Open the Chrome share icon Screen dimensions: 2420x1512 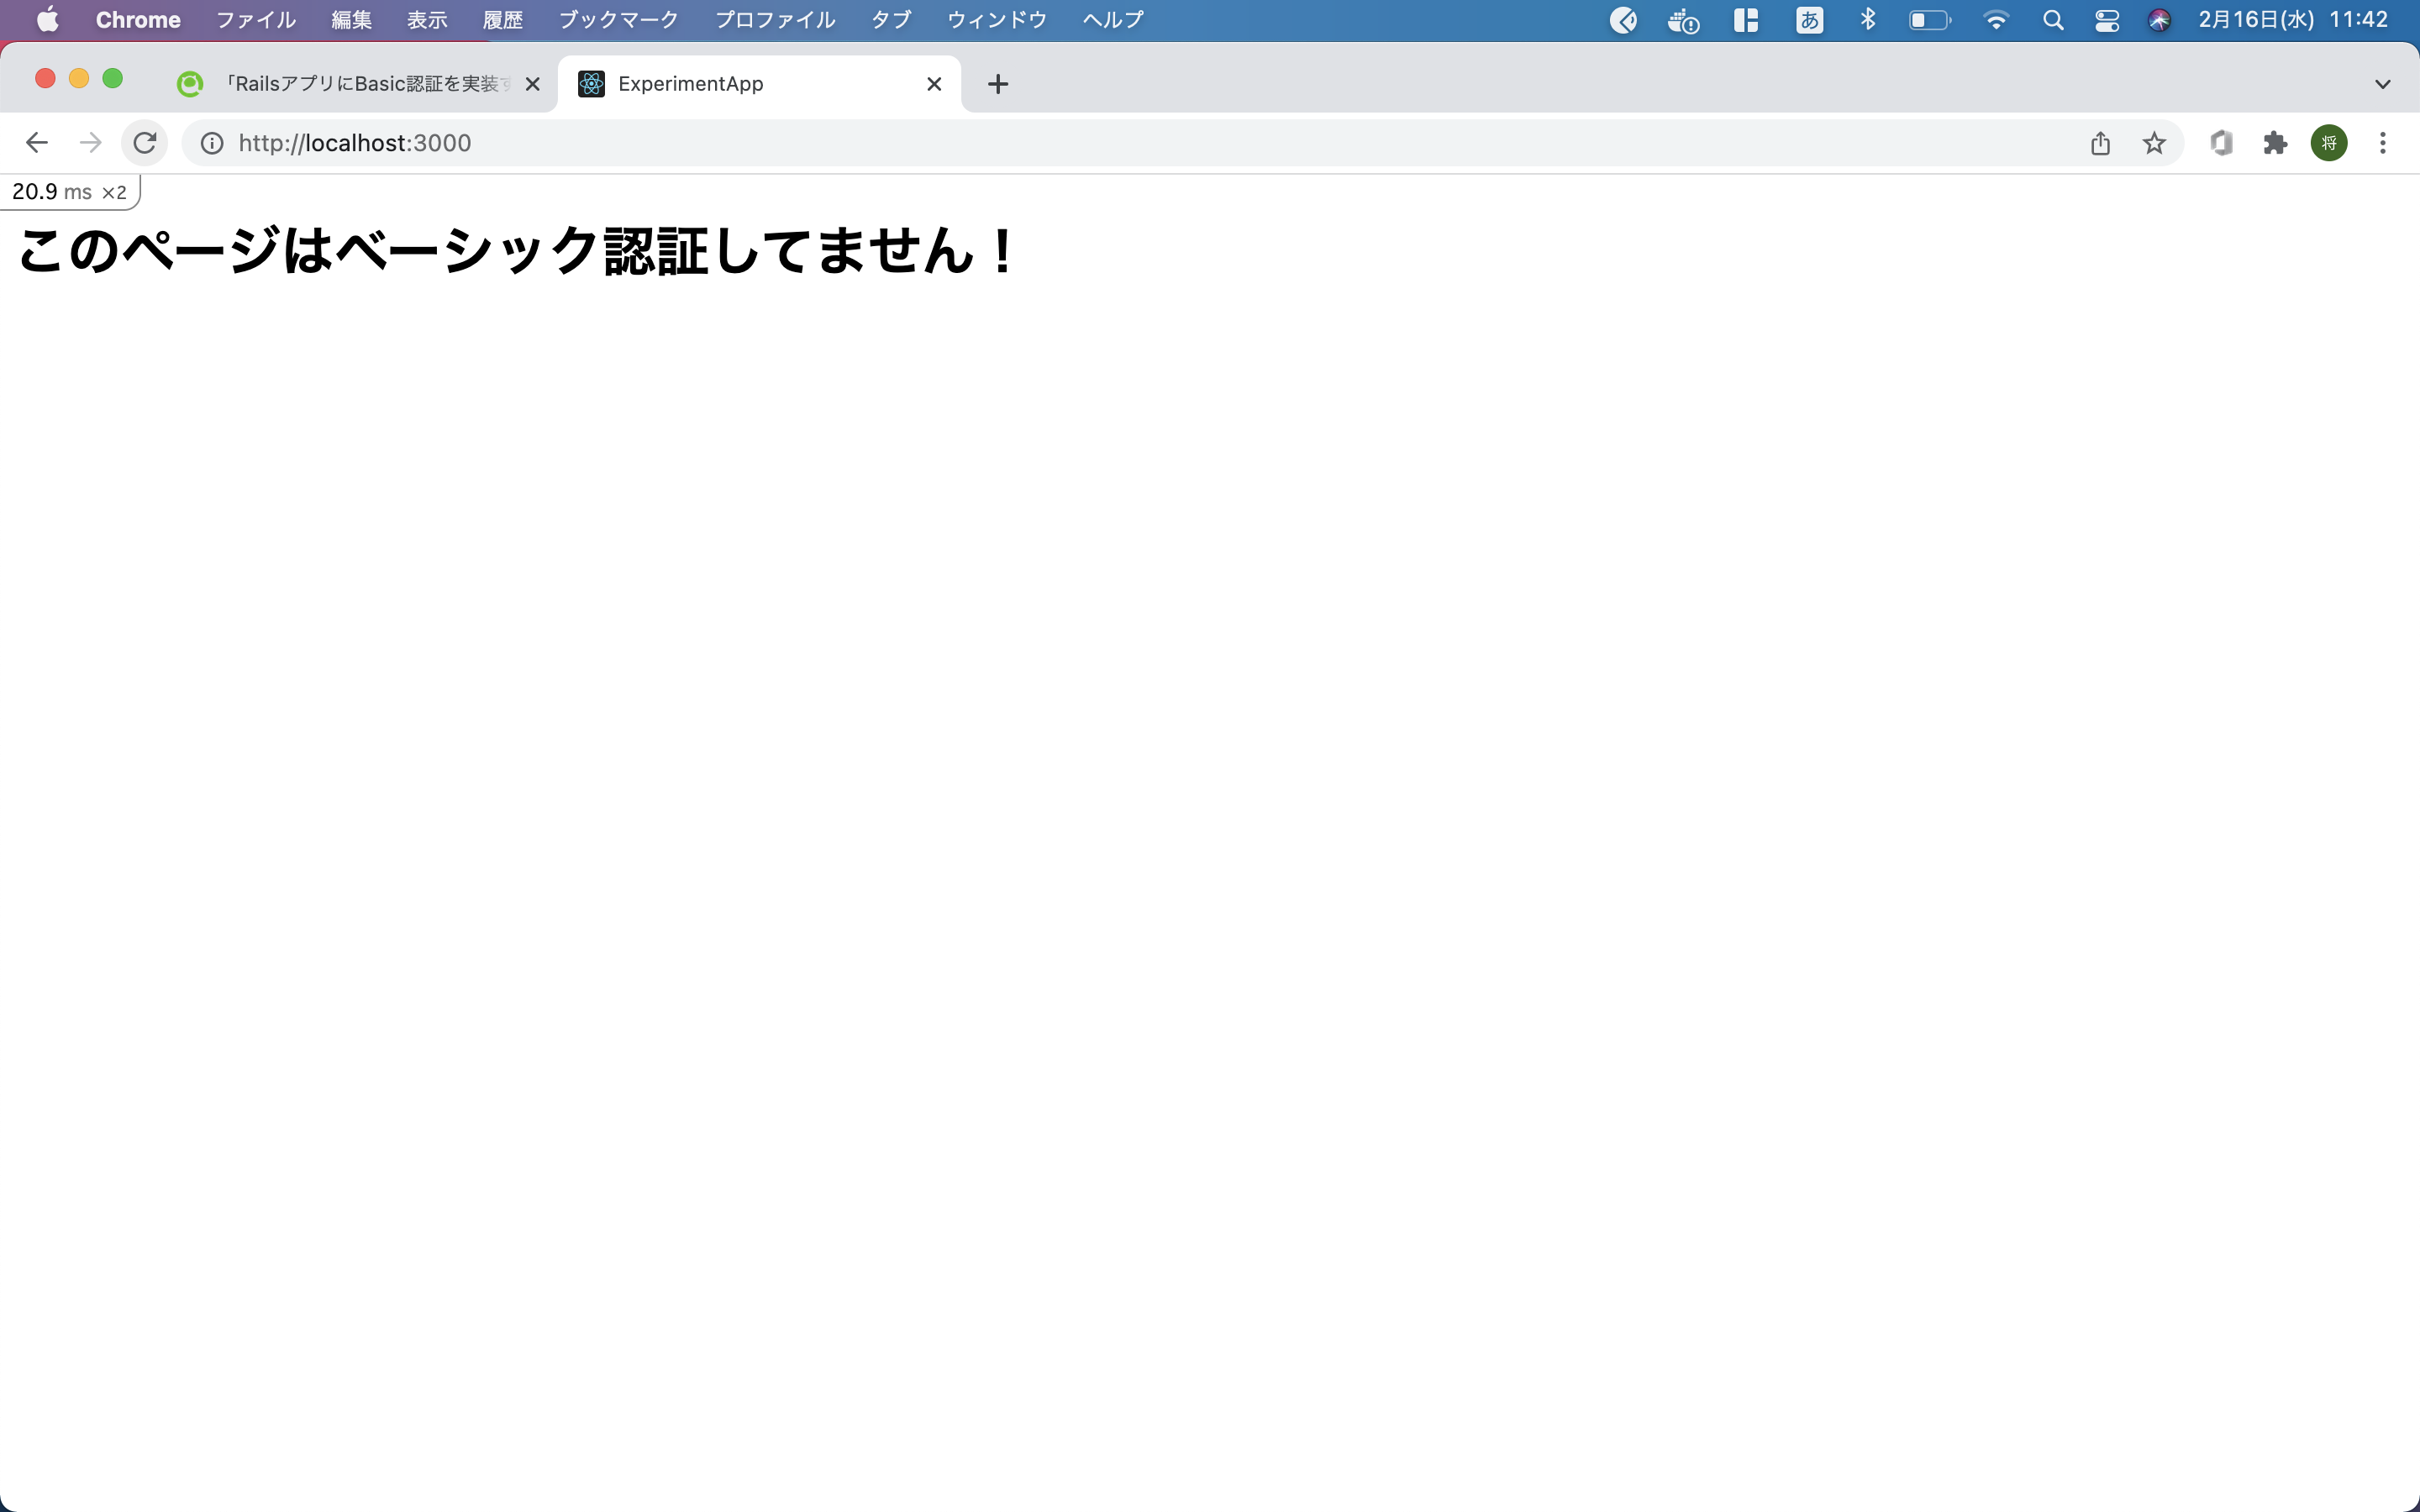(2100, 142)
